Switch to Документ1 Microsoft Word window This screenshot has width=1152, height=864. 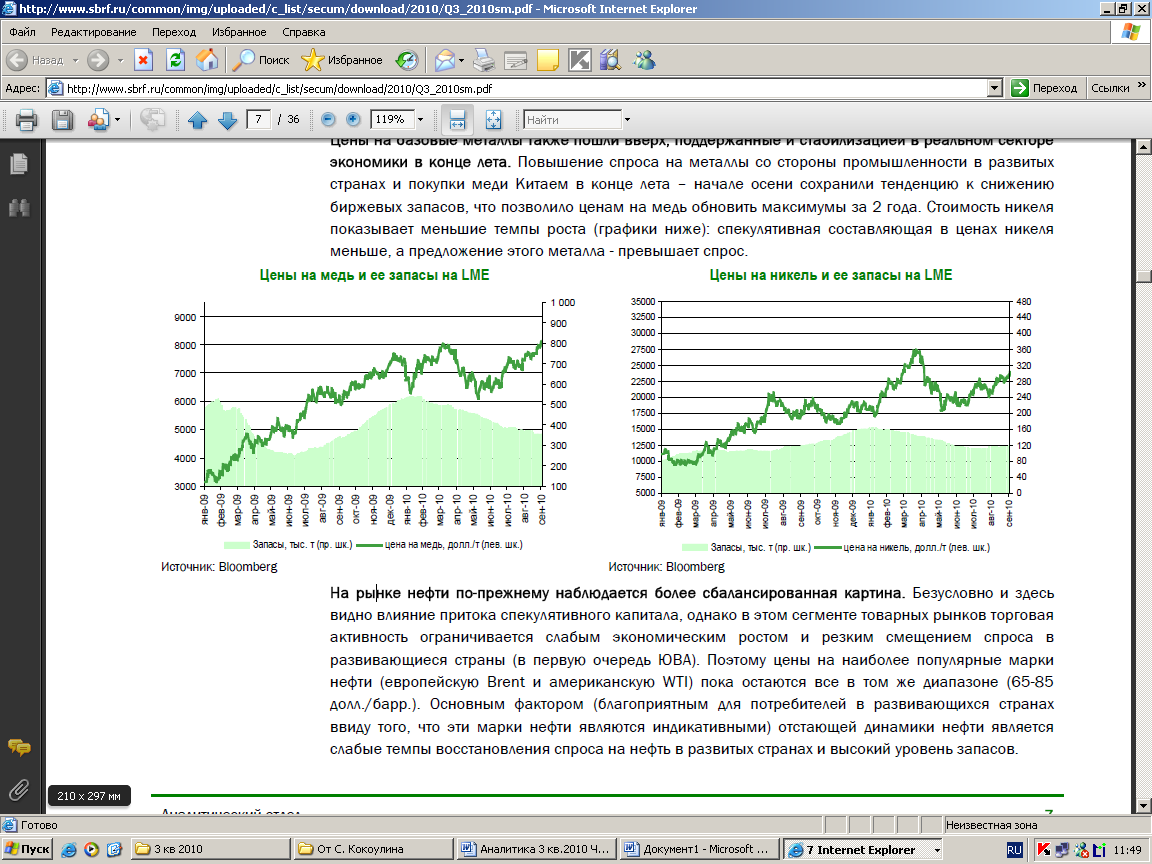point(699,849)
